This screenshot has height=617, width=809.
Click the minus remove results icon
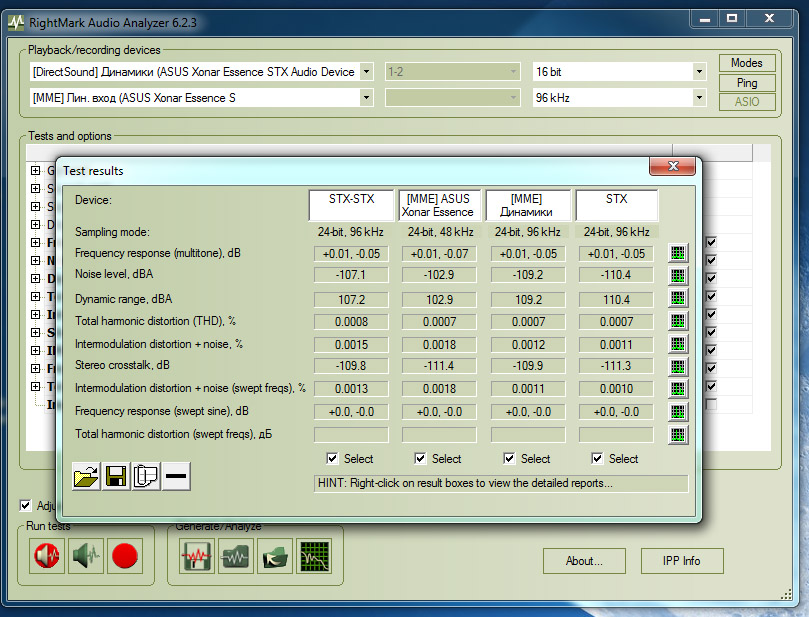coord(176,476)
